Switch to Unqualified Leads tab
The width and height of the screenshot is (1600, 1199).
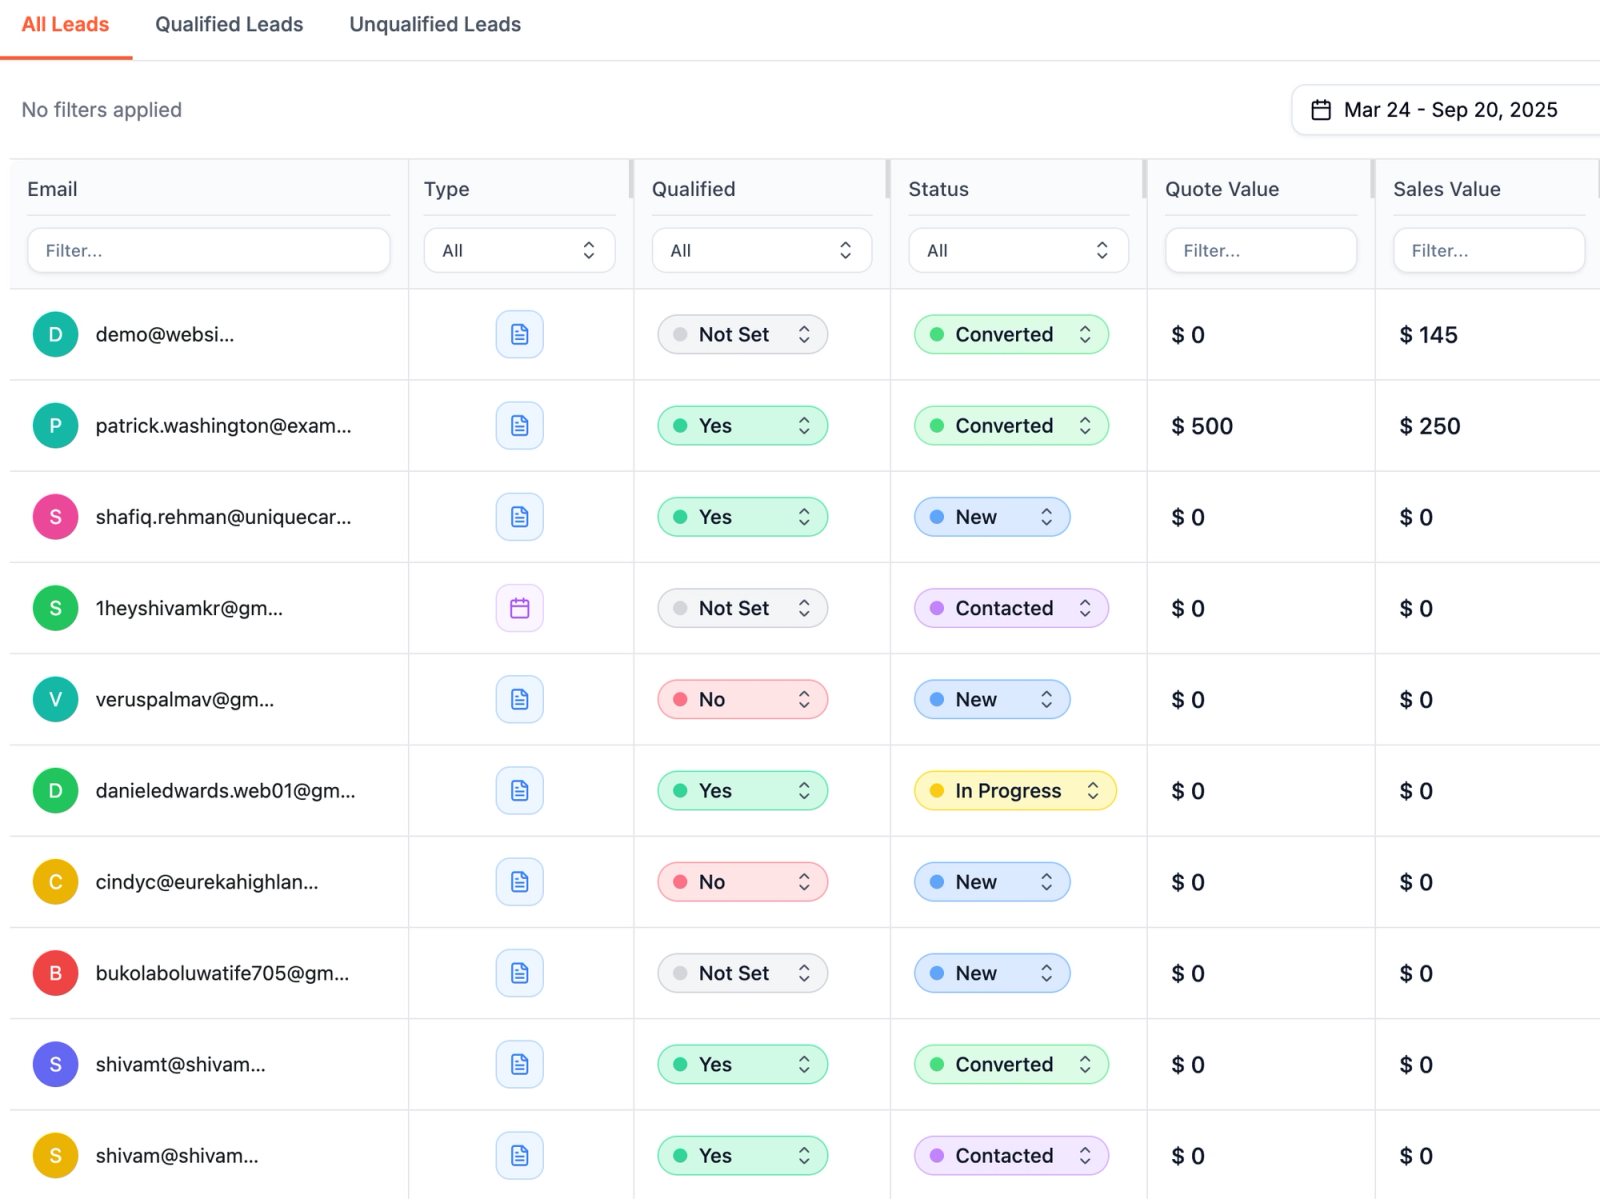pos(435,25)
